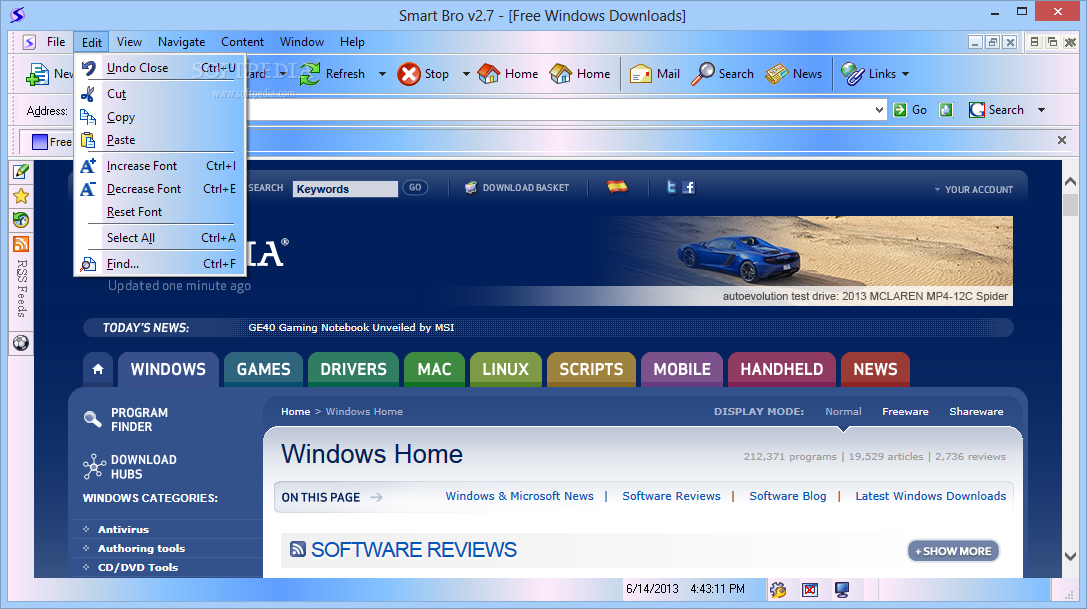This screenshot has height=609, width=1087.
Task: Expand the Refresh dropdown arrow
Action: click(x=382, y=74)
